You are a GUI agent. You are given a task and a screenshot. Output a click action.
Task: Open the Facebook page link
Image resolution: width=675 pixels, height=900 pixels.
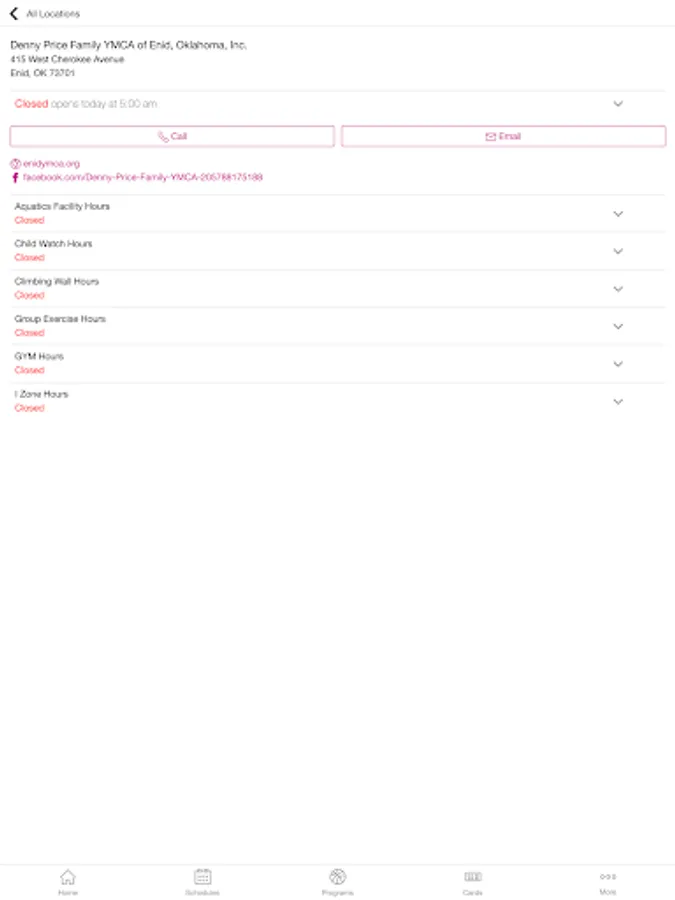click(142, 177)
